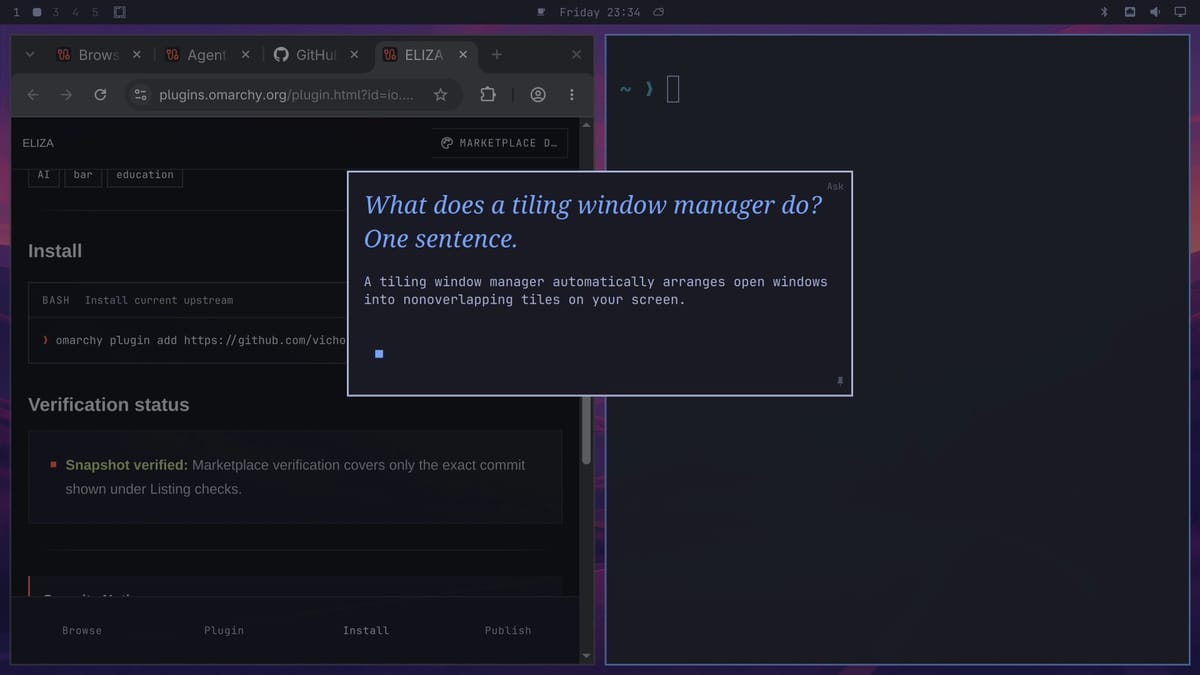This screenshot has width=1200, height=675.
Task: Open a new browser tab
Action: coord(497,55)
